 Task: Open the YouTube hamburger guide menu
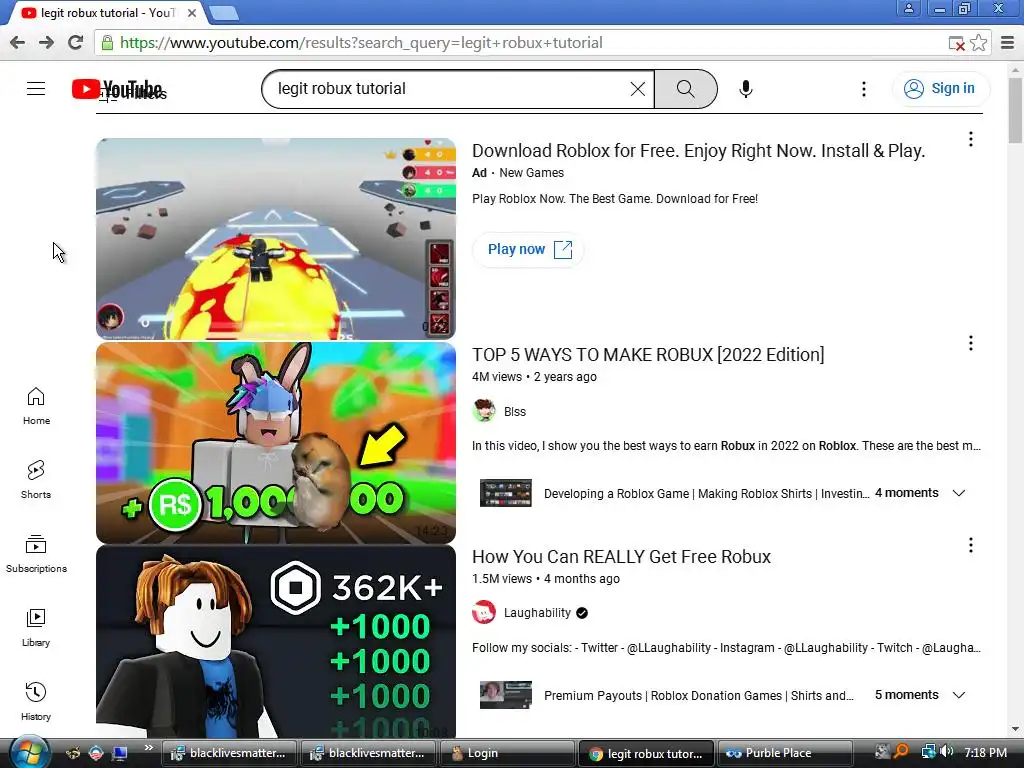(x=36, y=89)
